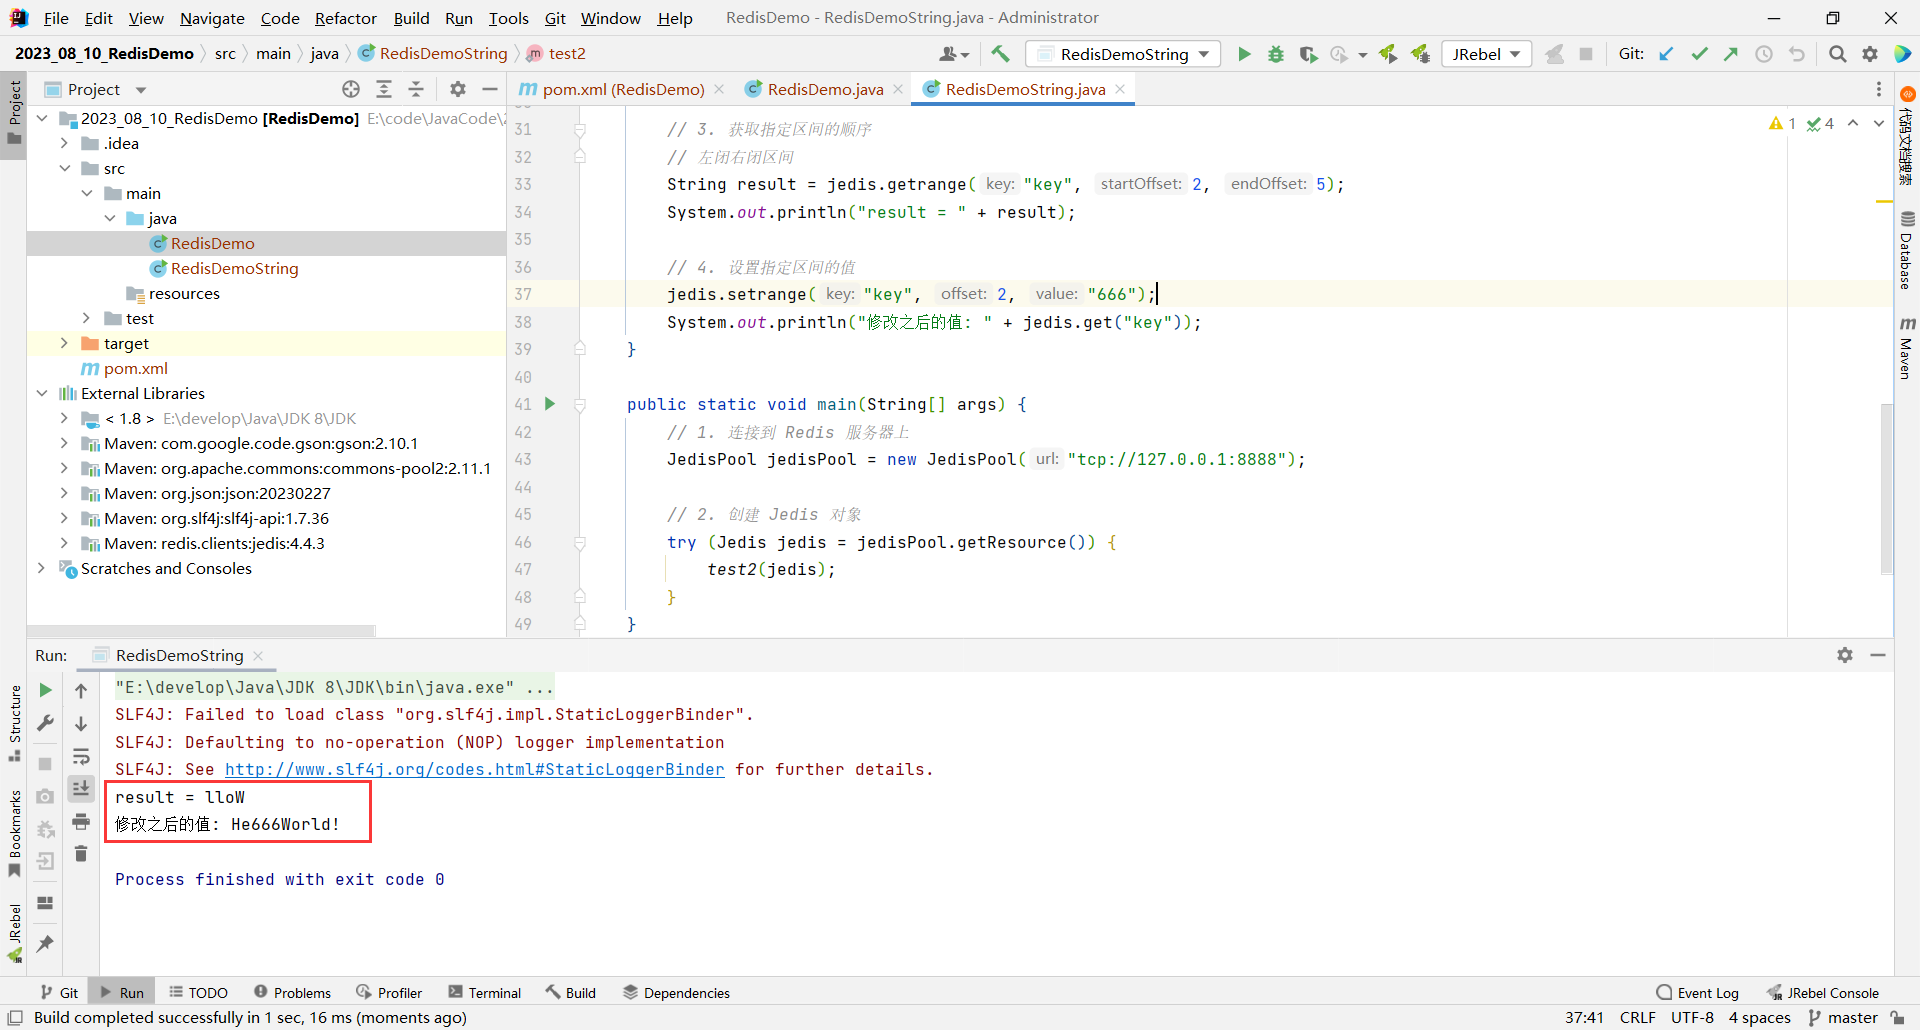Open IDE settings with the gear icon
Screen dimensions: 1920x1030
(x=1870, y=54)
